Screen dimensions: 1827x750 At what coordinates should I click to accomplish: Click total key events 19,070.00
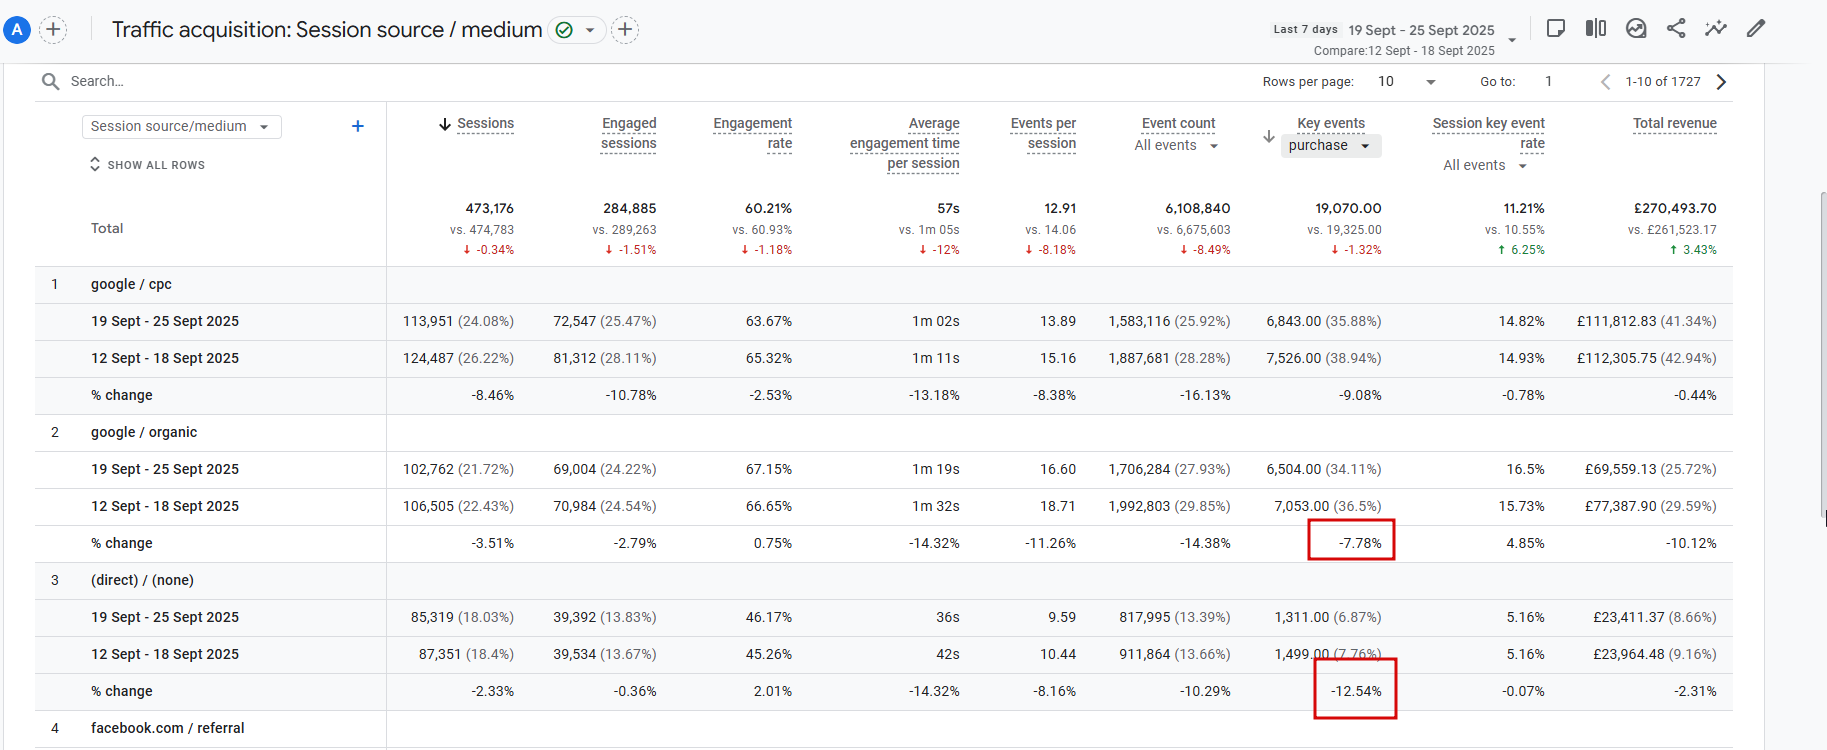coord(1348,208)
